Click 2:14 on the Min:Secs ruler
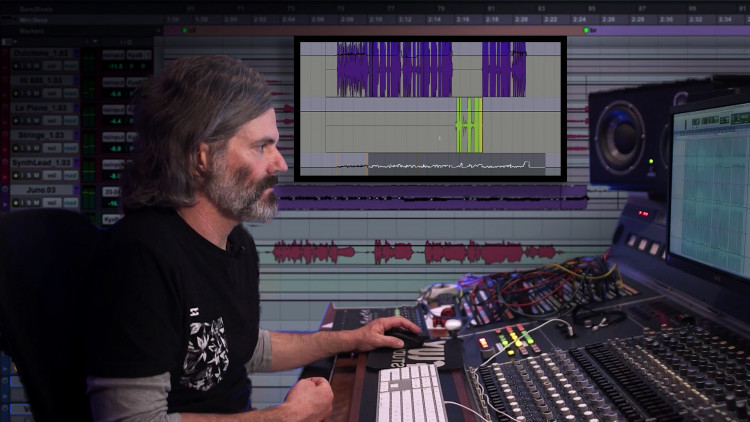The width and height of the screenshot is (750, 422). 434,20
